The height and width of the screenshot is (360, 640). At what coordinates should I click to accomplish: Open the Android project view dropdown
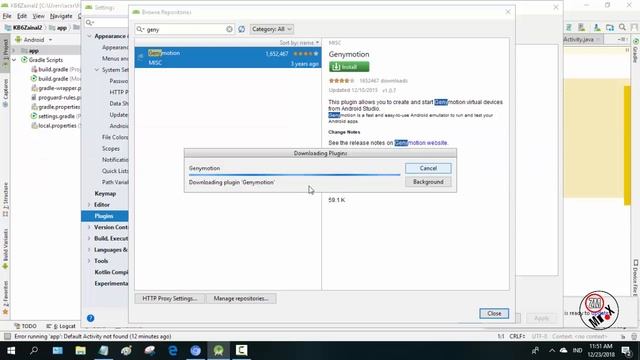pos(34,40)
